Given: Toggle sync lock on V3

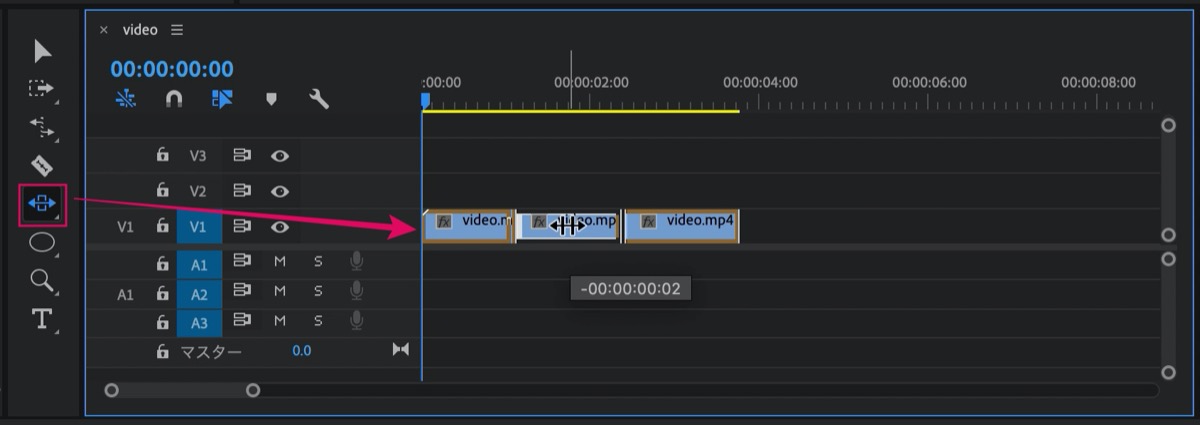Looking at the screenshot, I should point(241,155).
